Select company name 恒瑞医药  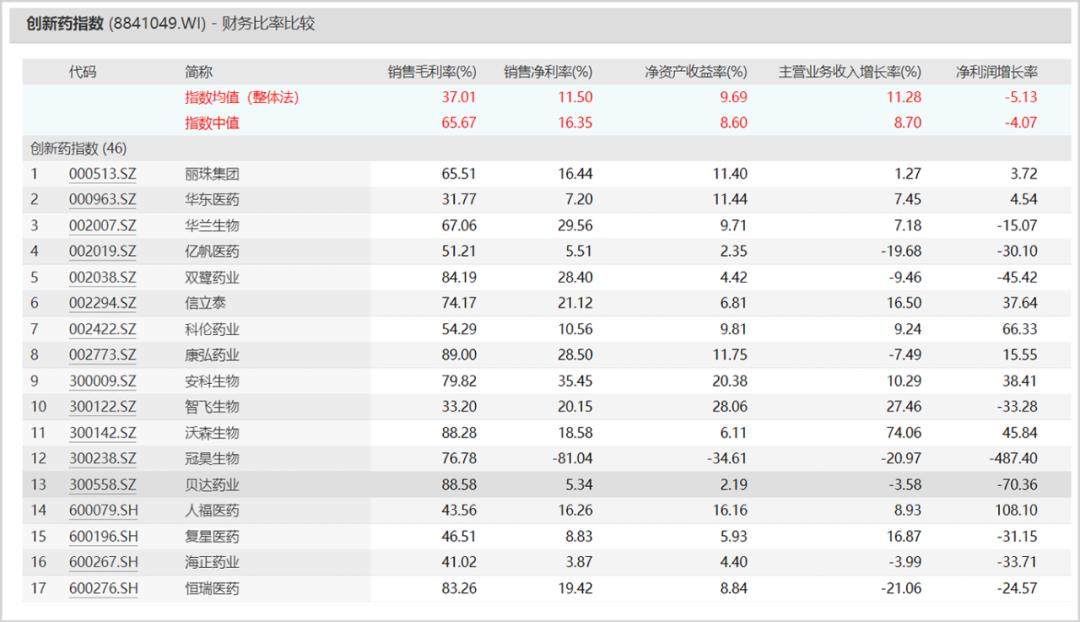(x=212, y=588)
